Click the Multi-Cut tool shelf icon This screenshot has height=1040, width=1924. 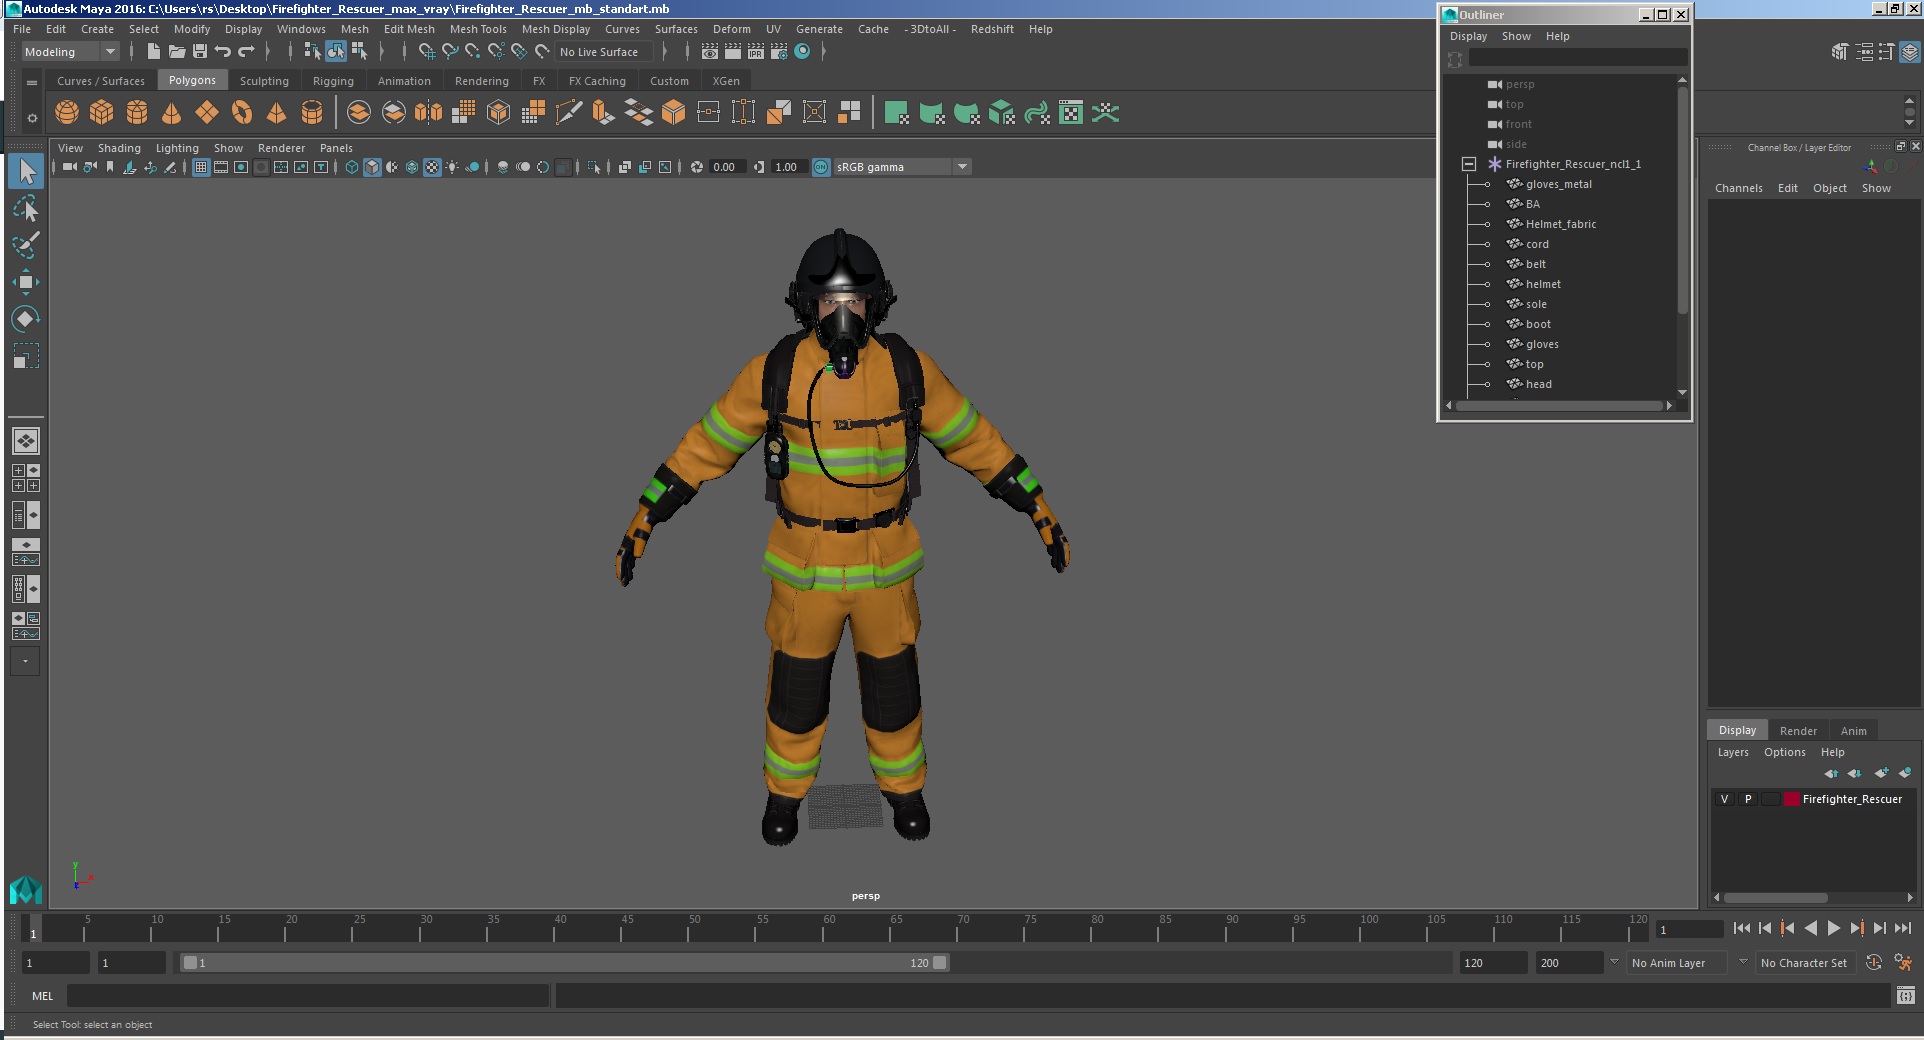tap(568, 113)
